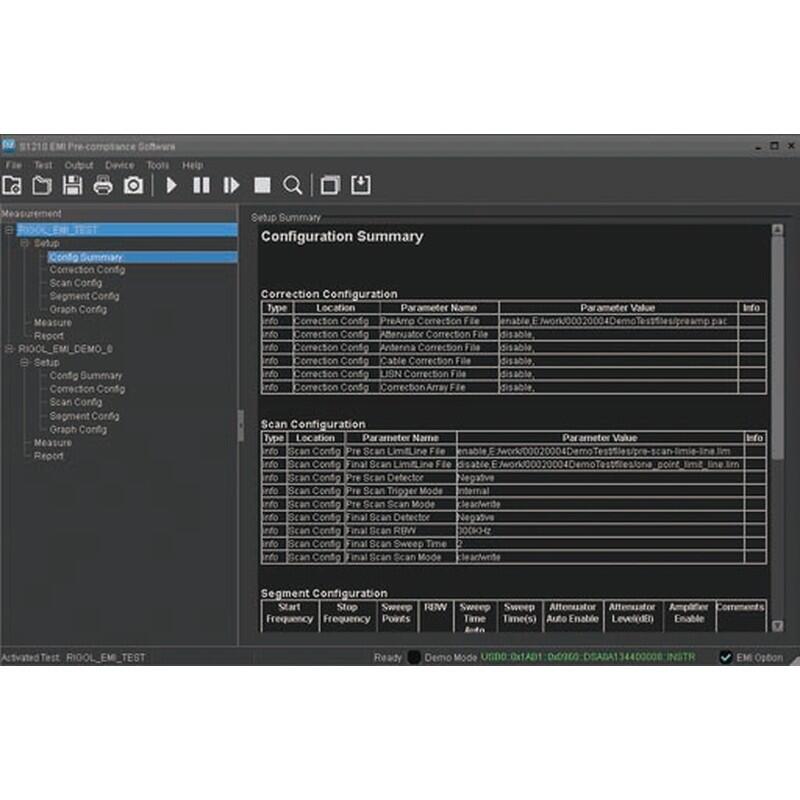Open the Tools menu

[x=157, y=165]
